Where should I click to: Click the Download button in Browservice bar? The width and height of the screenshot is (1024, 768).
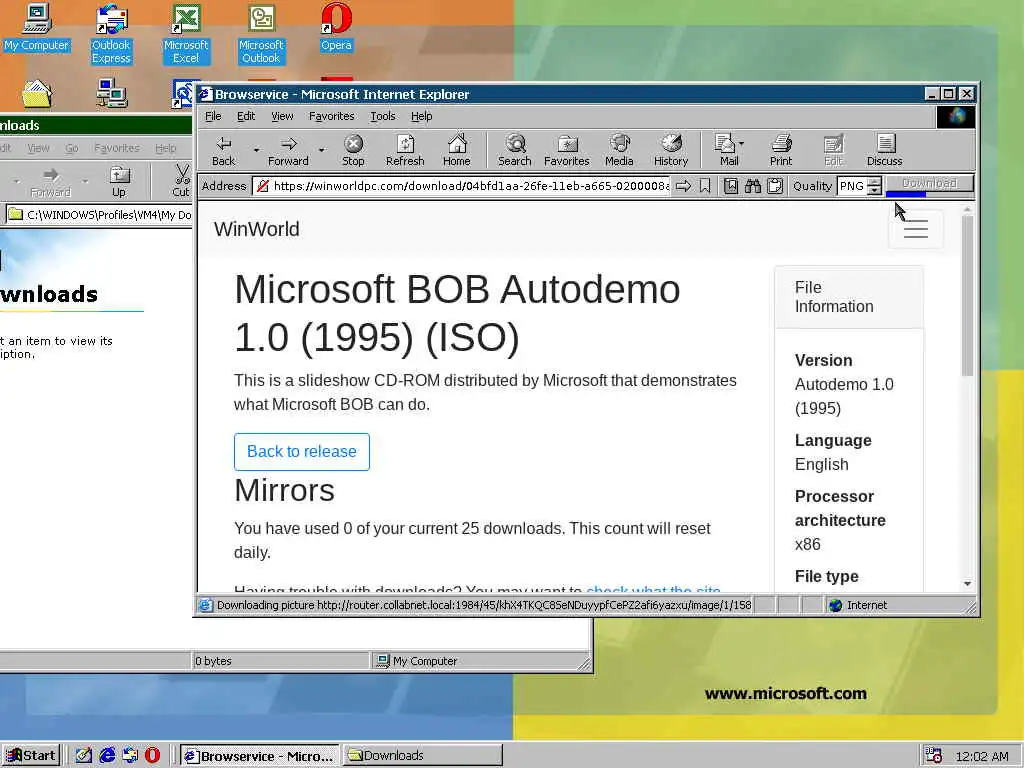929,184
